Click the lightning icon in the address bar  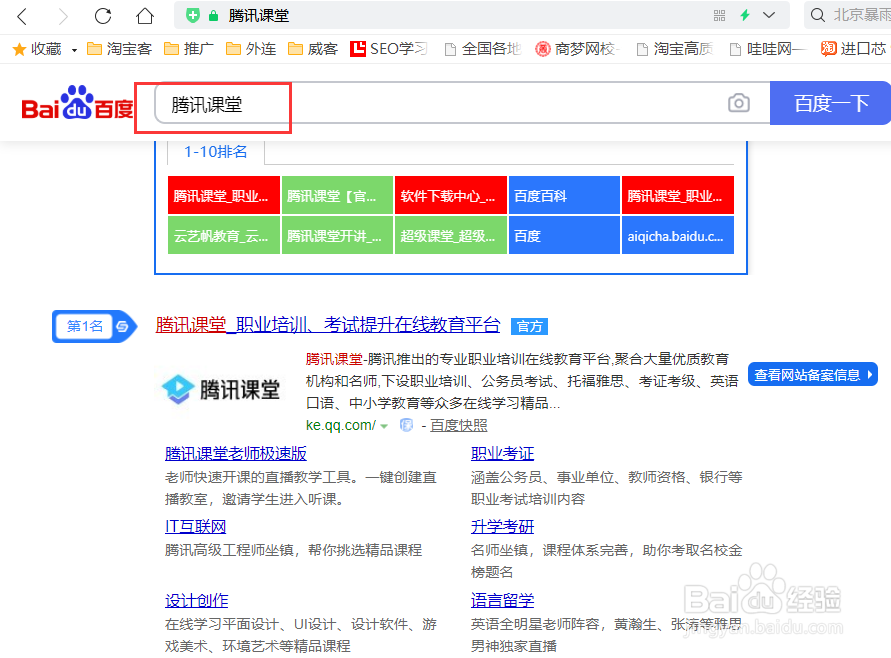coord(745,15)
